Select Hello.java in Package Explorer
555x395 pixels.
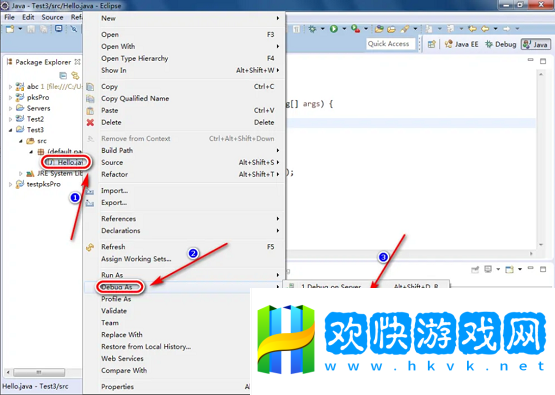66,162
